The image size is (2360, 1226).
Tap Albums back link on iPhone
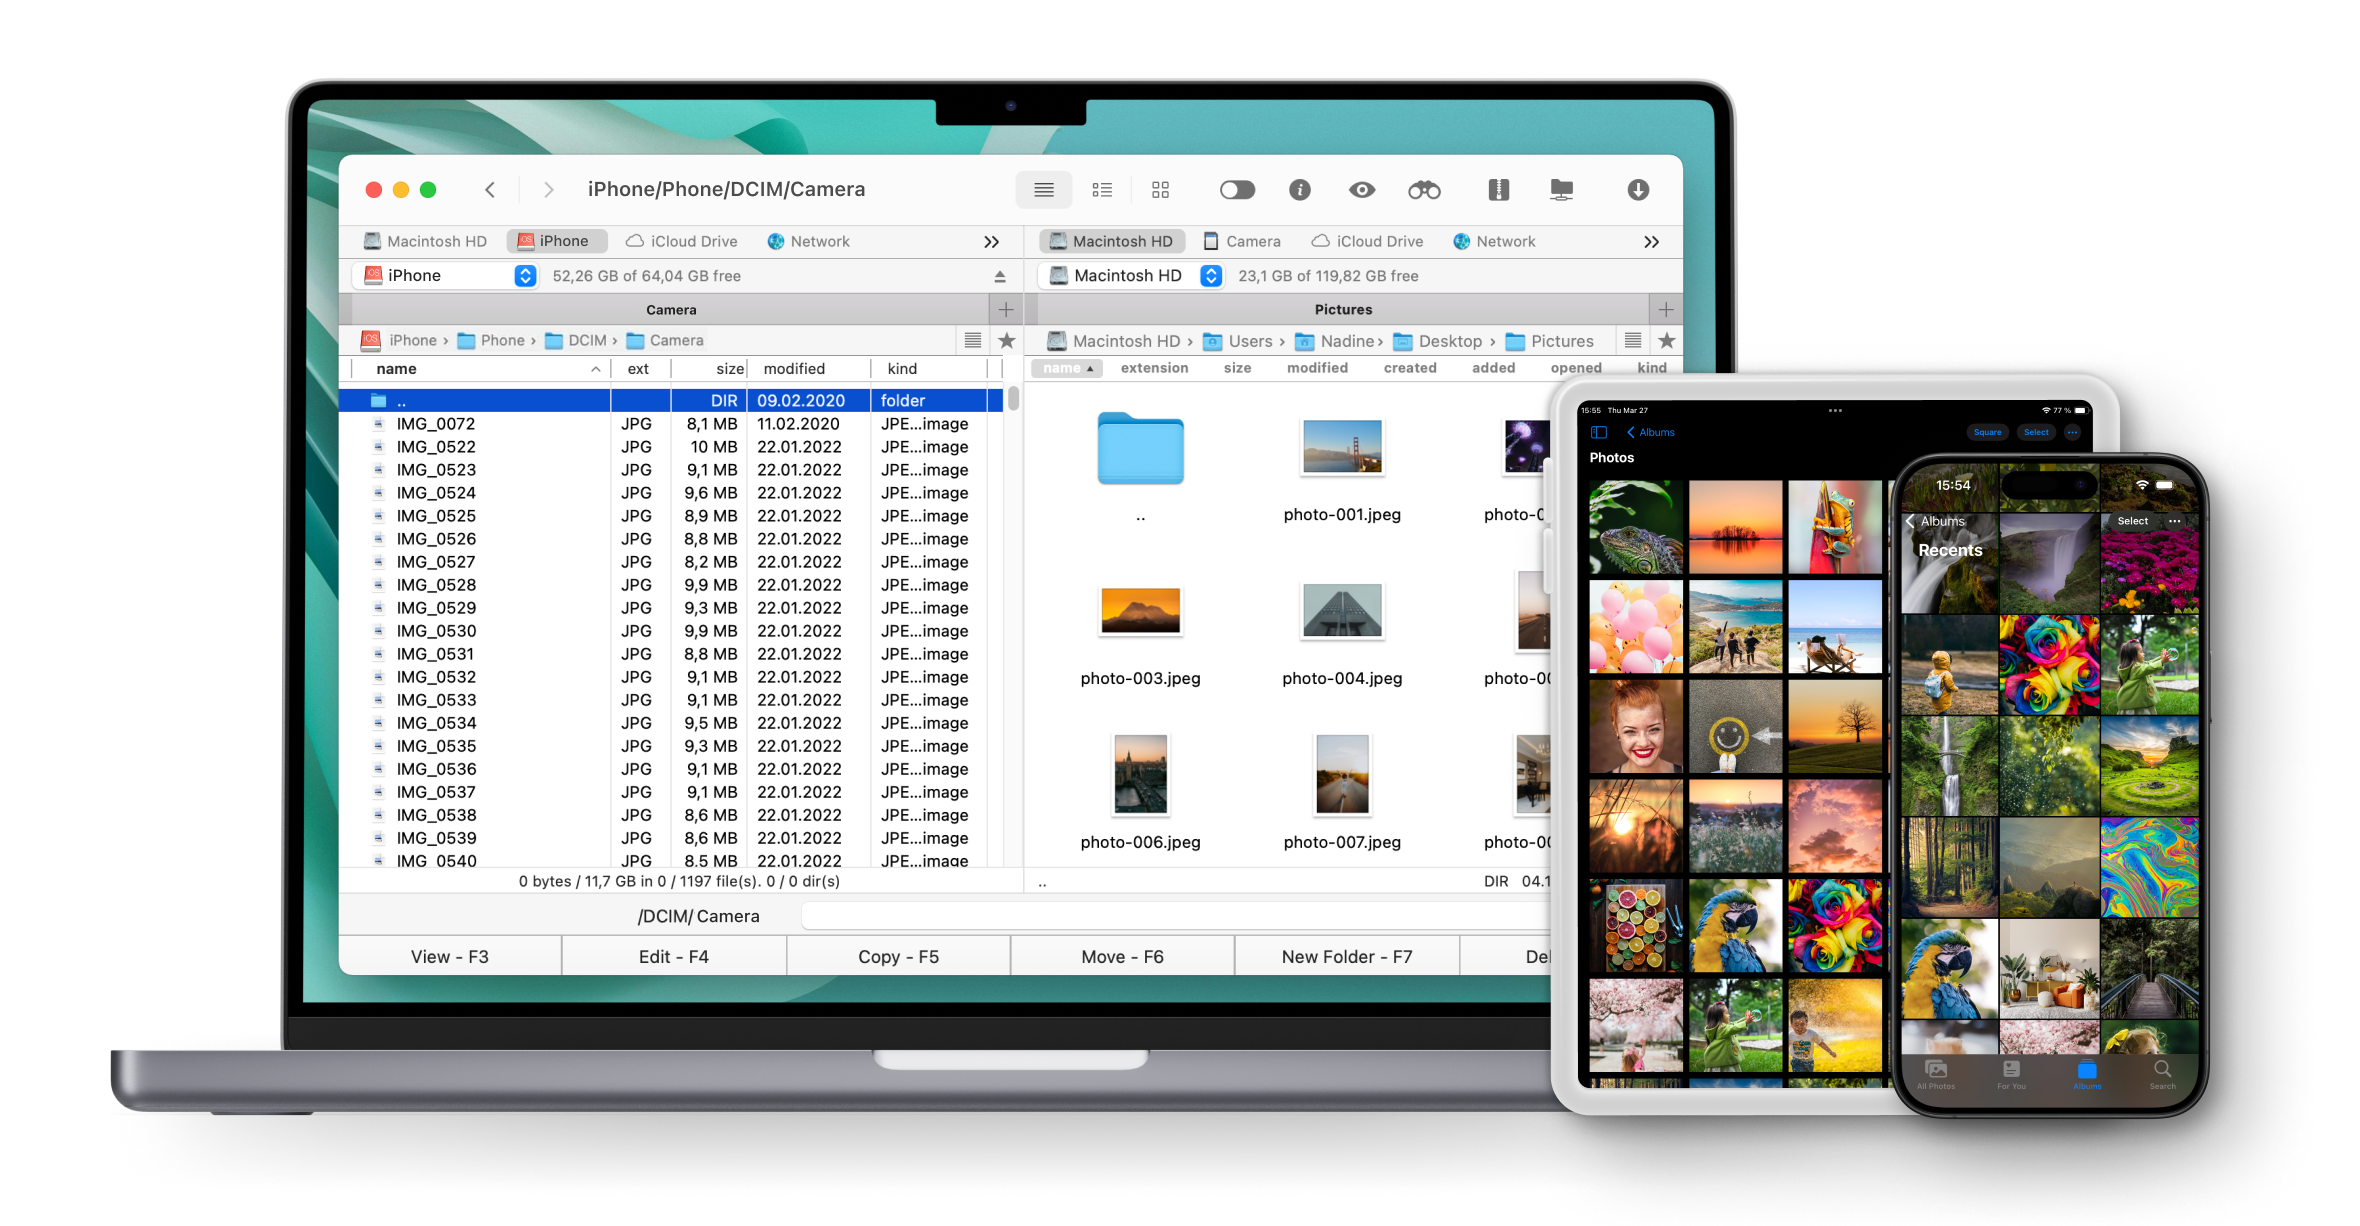(x=1935, y=521)
